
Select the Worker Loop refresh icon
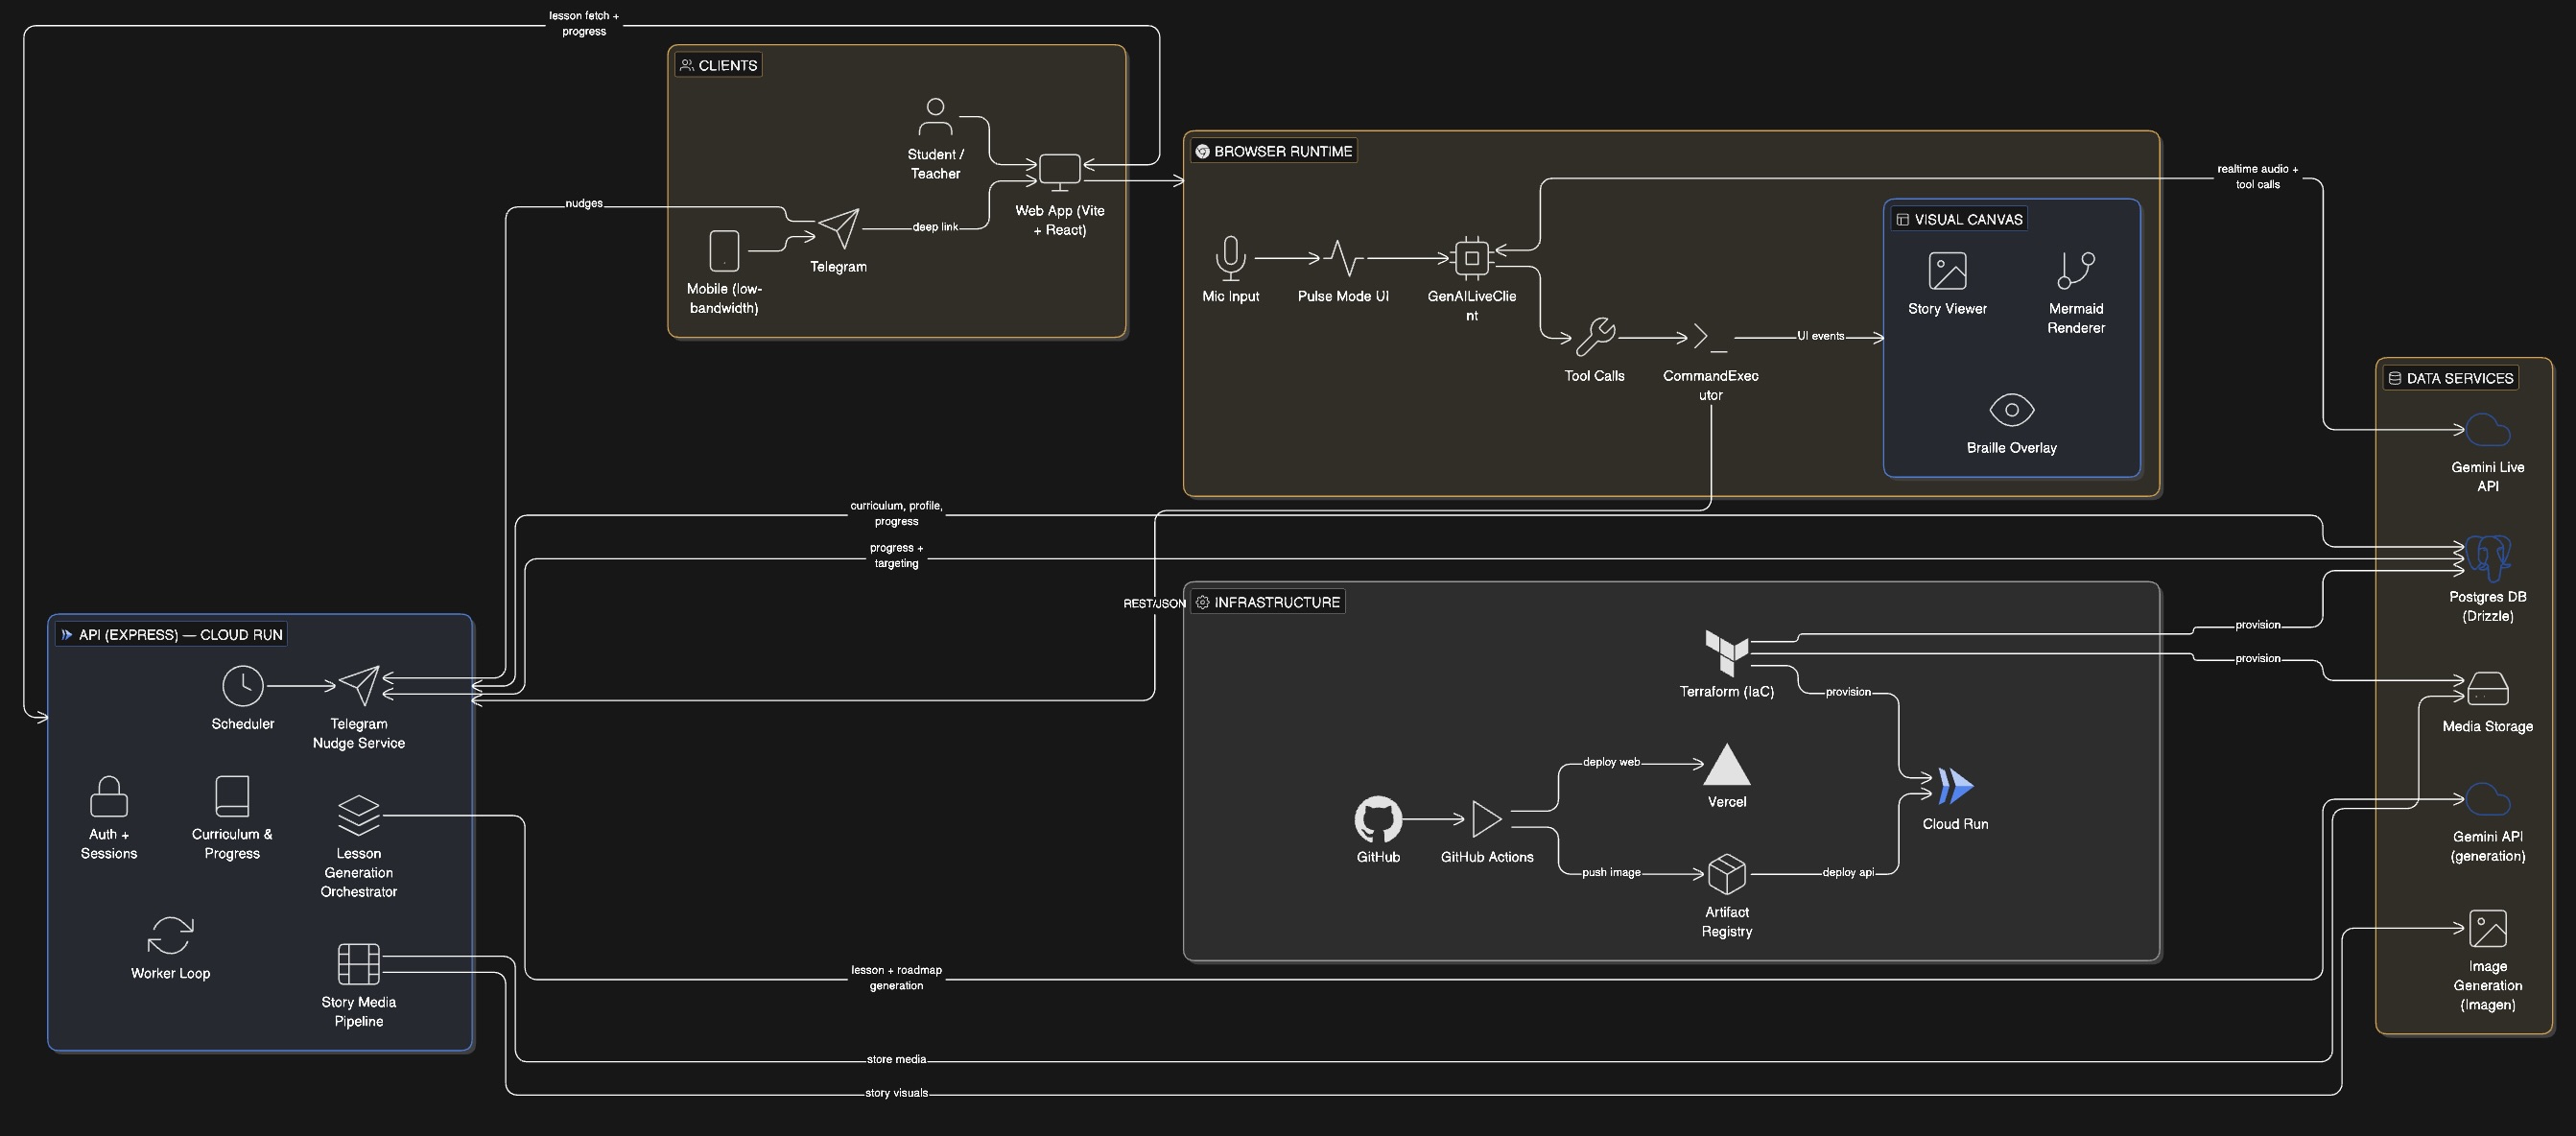coord(170,936)
